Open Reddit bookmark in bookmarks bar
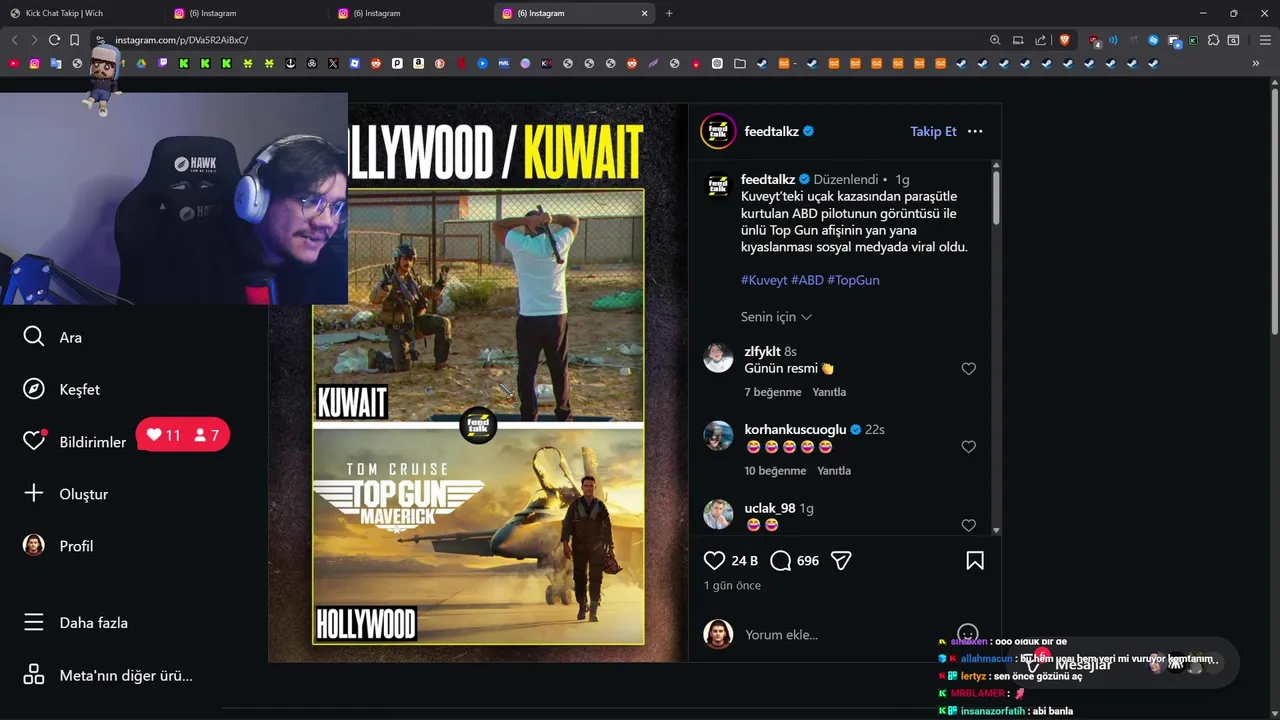Screen dimensions: 1280x720 tap(376, 63)
